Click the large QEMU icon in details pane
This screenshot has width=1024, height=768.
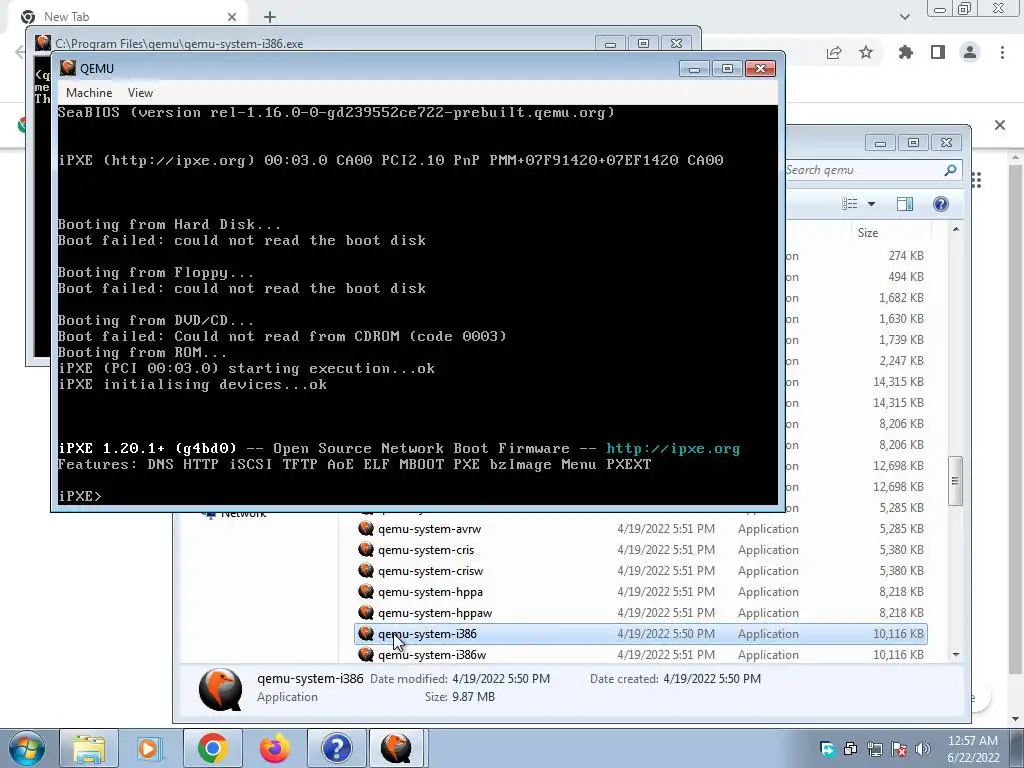pos(220,688)
